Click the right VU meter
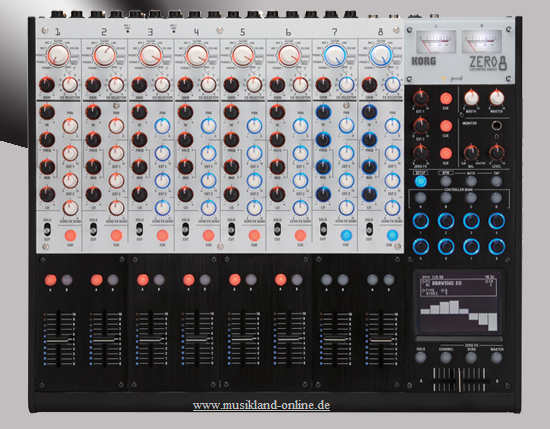The image size is (550, 429). tap(482, 42)
